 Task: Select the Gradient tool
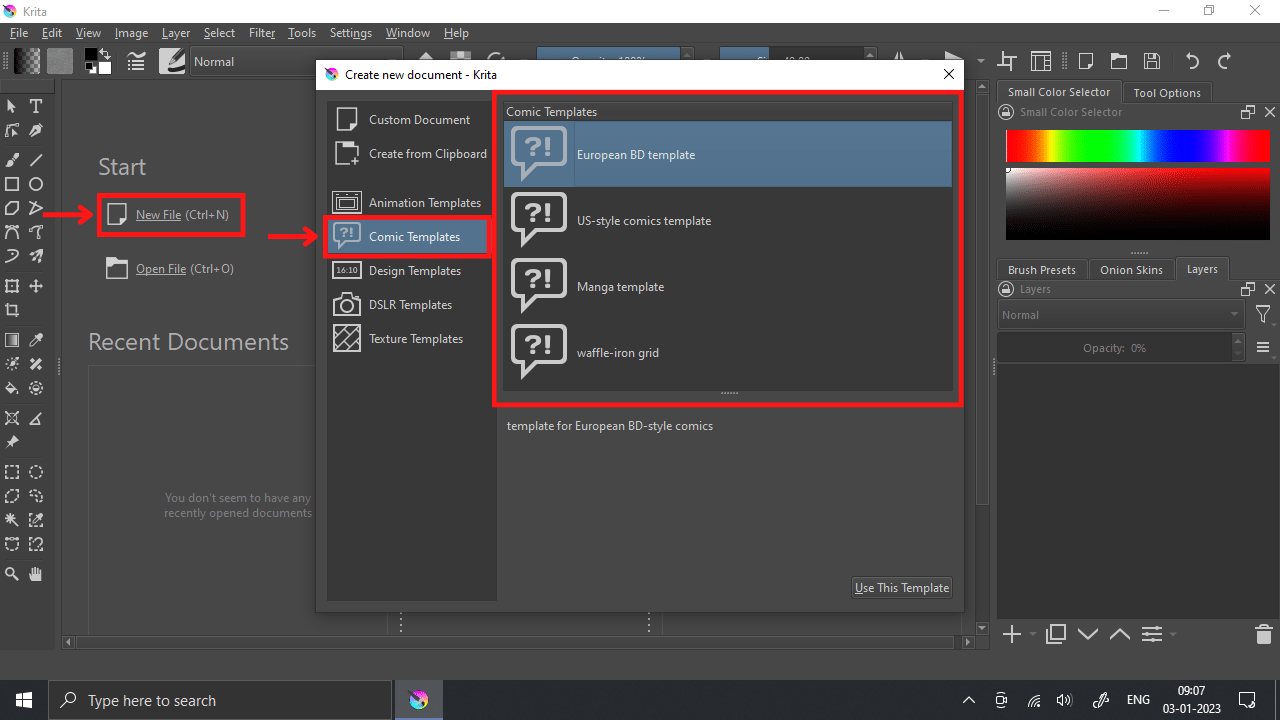tap(12, 340)
